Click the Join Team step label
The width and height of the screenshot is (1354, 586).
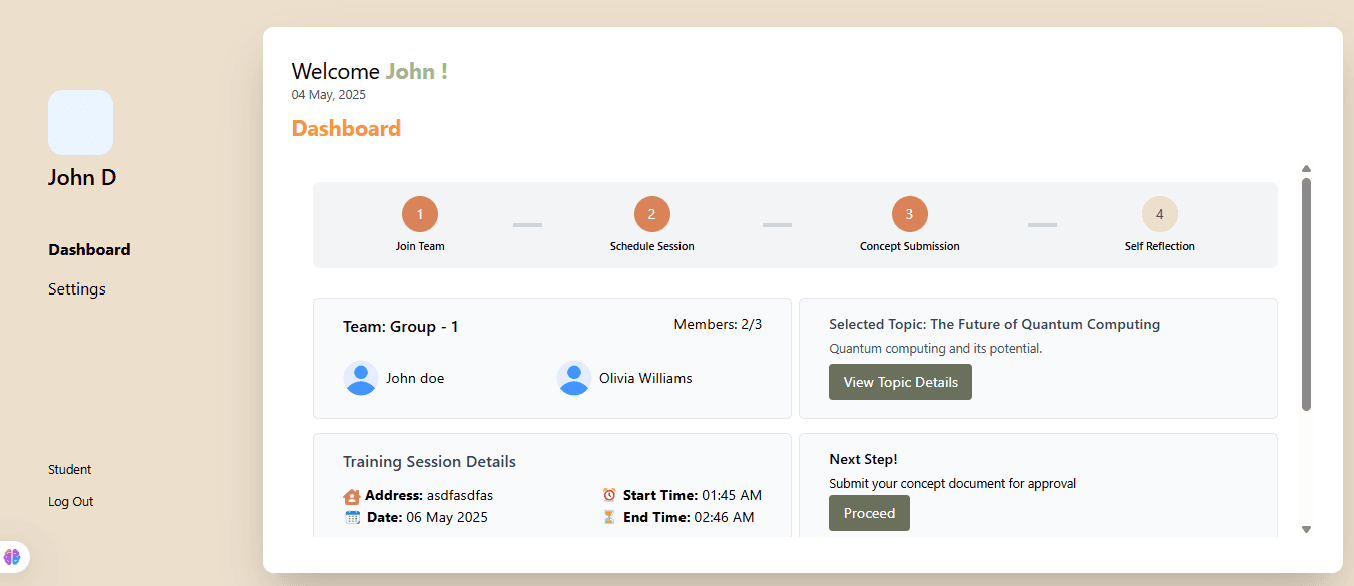(420, 246)
